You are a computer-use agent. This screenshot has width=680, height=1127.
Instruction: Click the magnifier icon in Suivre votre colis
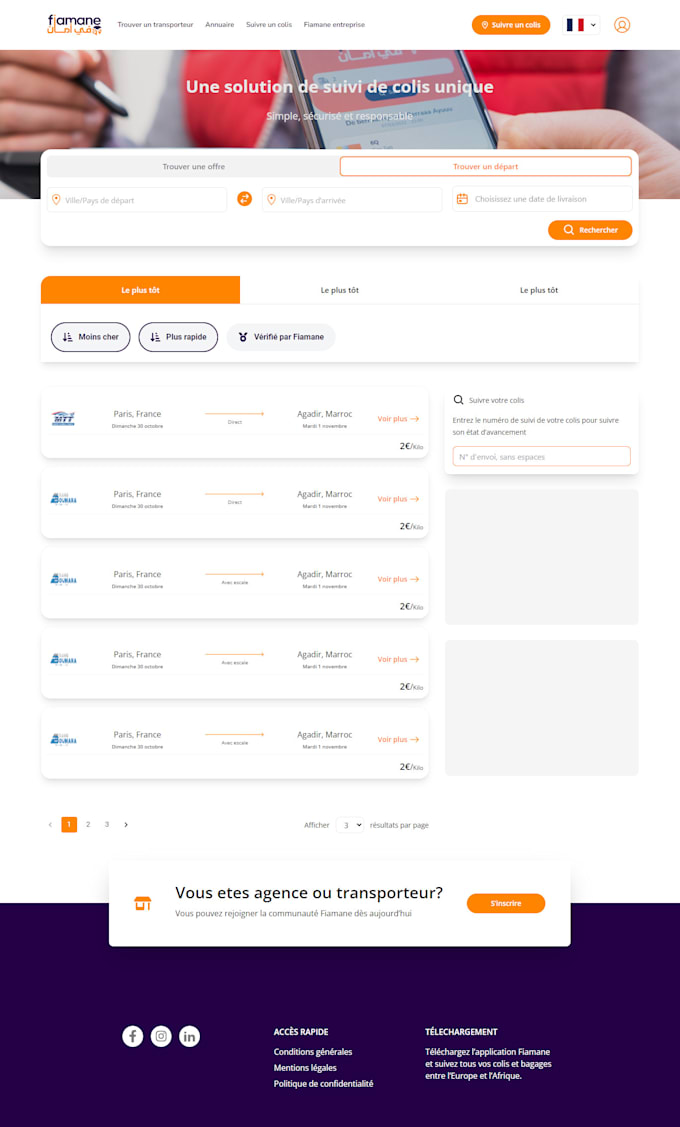point(459,400)
